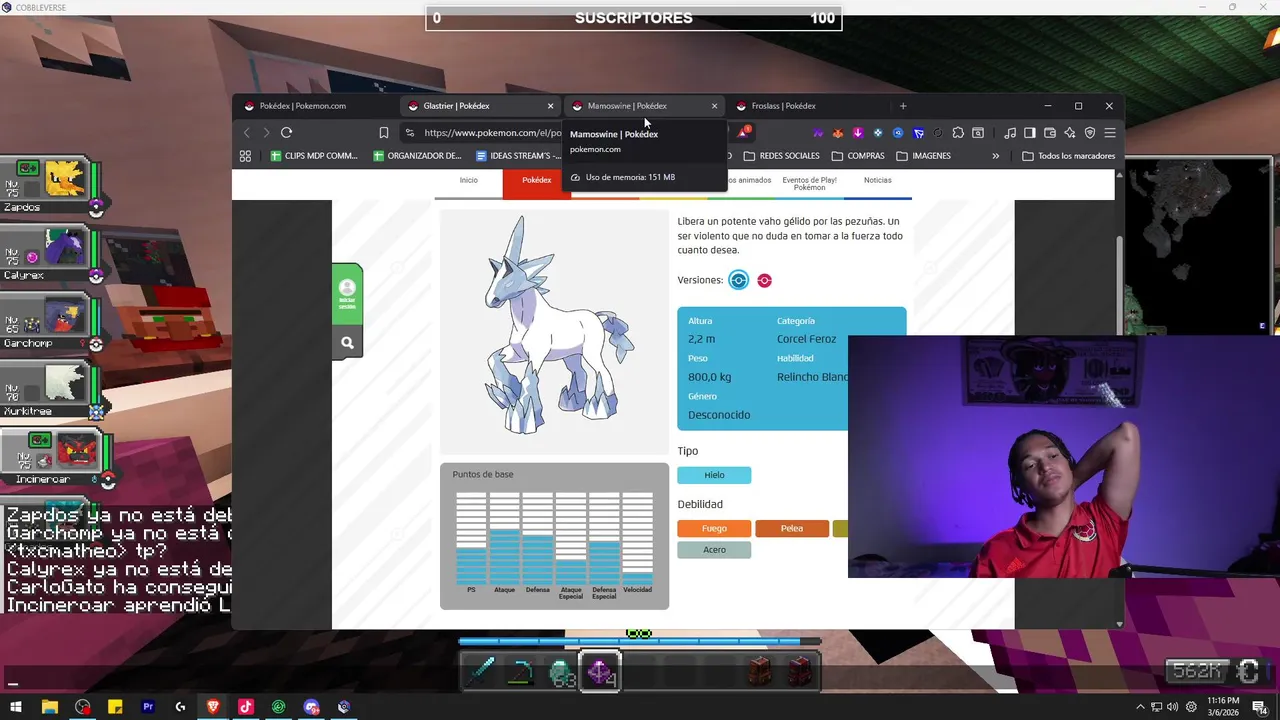The height and width of the screenshot is (720, 1280).
Task: Open the CLIPS MDP COMM... bookmark
Action: 314,156
